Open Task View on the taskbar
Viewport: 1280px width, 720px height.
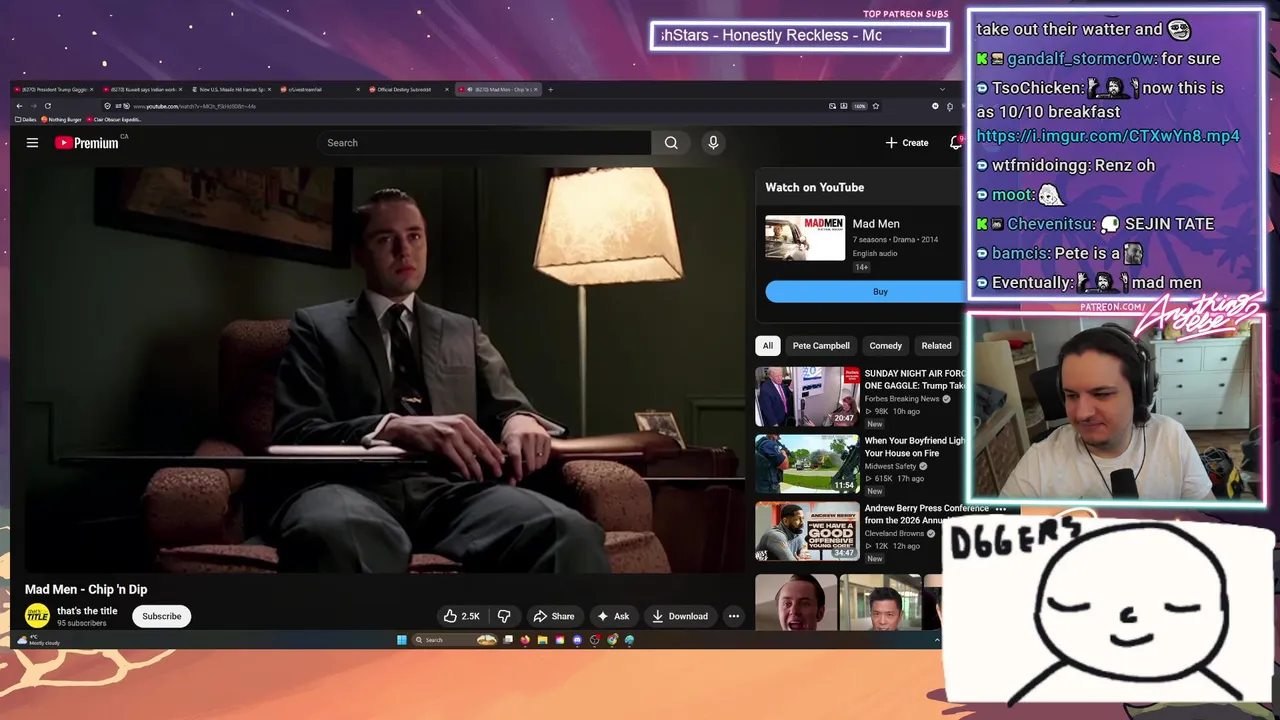[x=508, y=640]
